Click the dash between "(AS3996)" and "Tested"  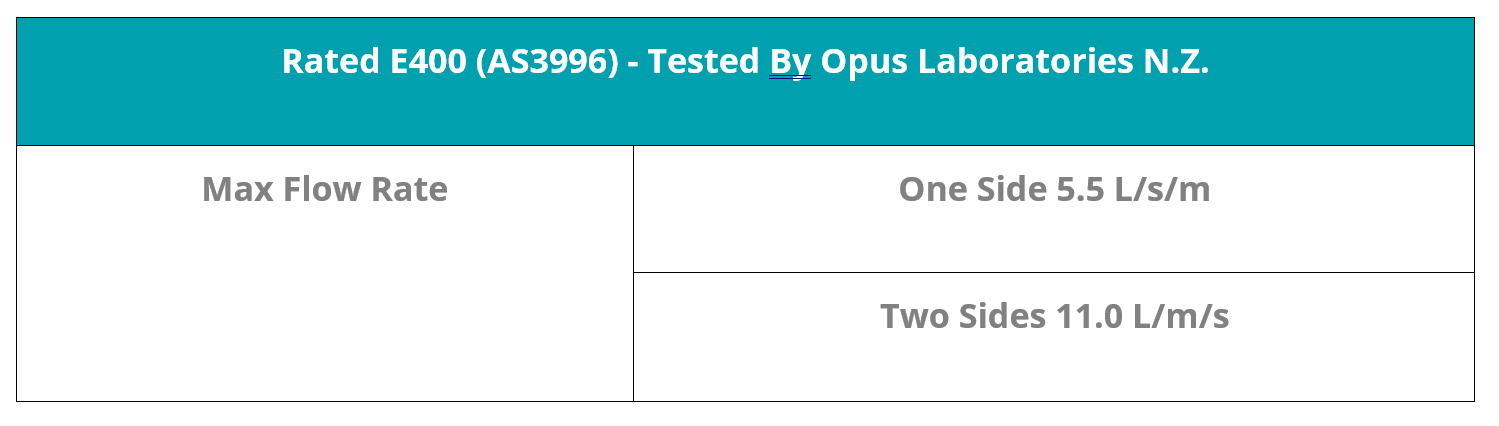coord(633,64)
